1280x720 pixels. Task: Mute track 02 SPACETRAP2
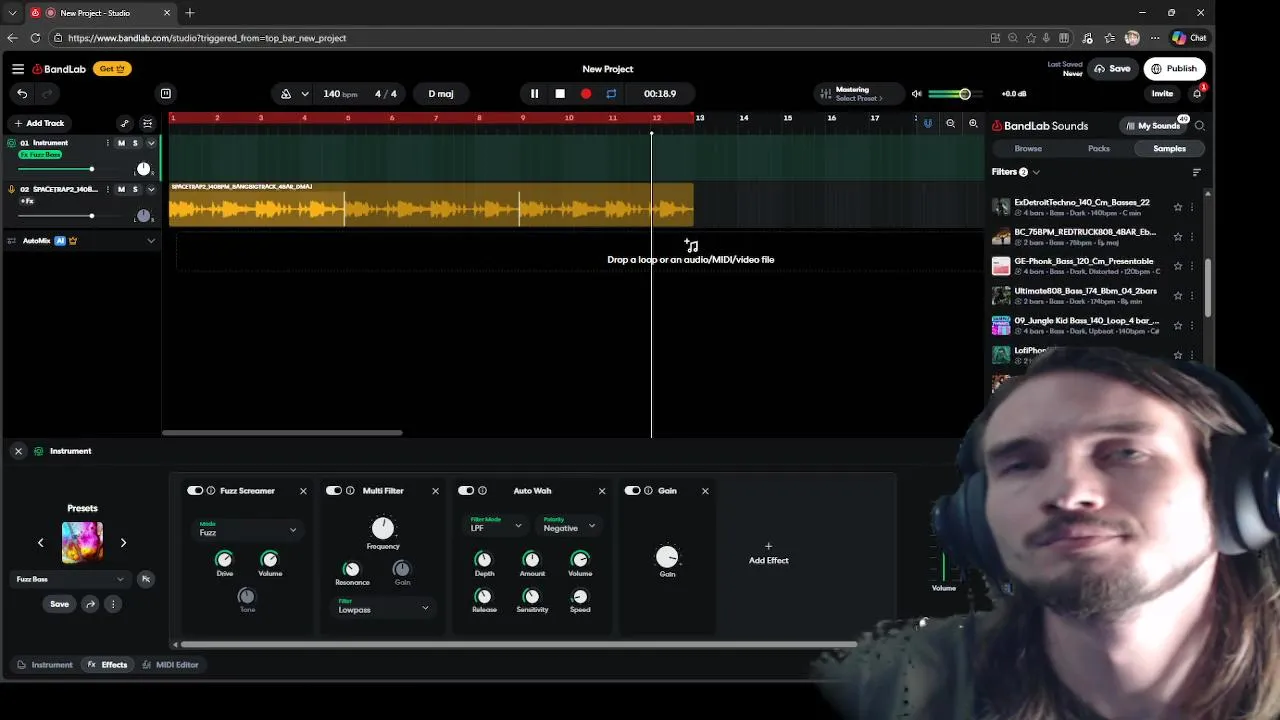121,189
